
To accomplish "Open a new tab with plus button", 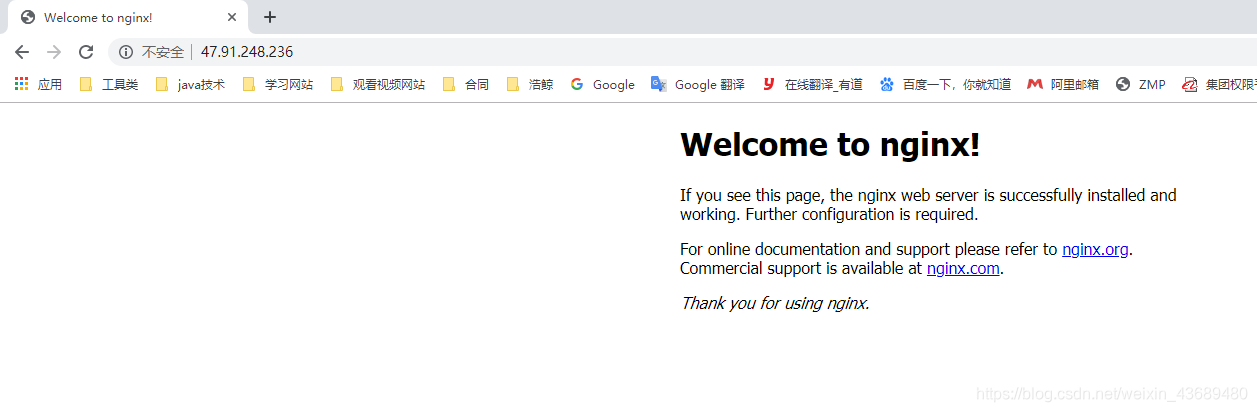I will pyautogui.click(x=270, y=17).
